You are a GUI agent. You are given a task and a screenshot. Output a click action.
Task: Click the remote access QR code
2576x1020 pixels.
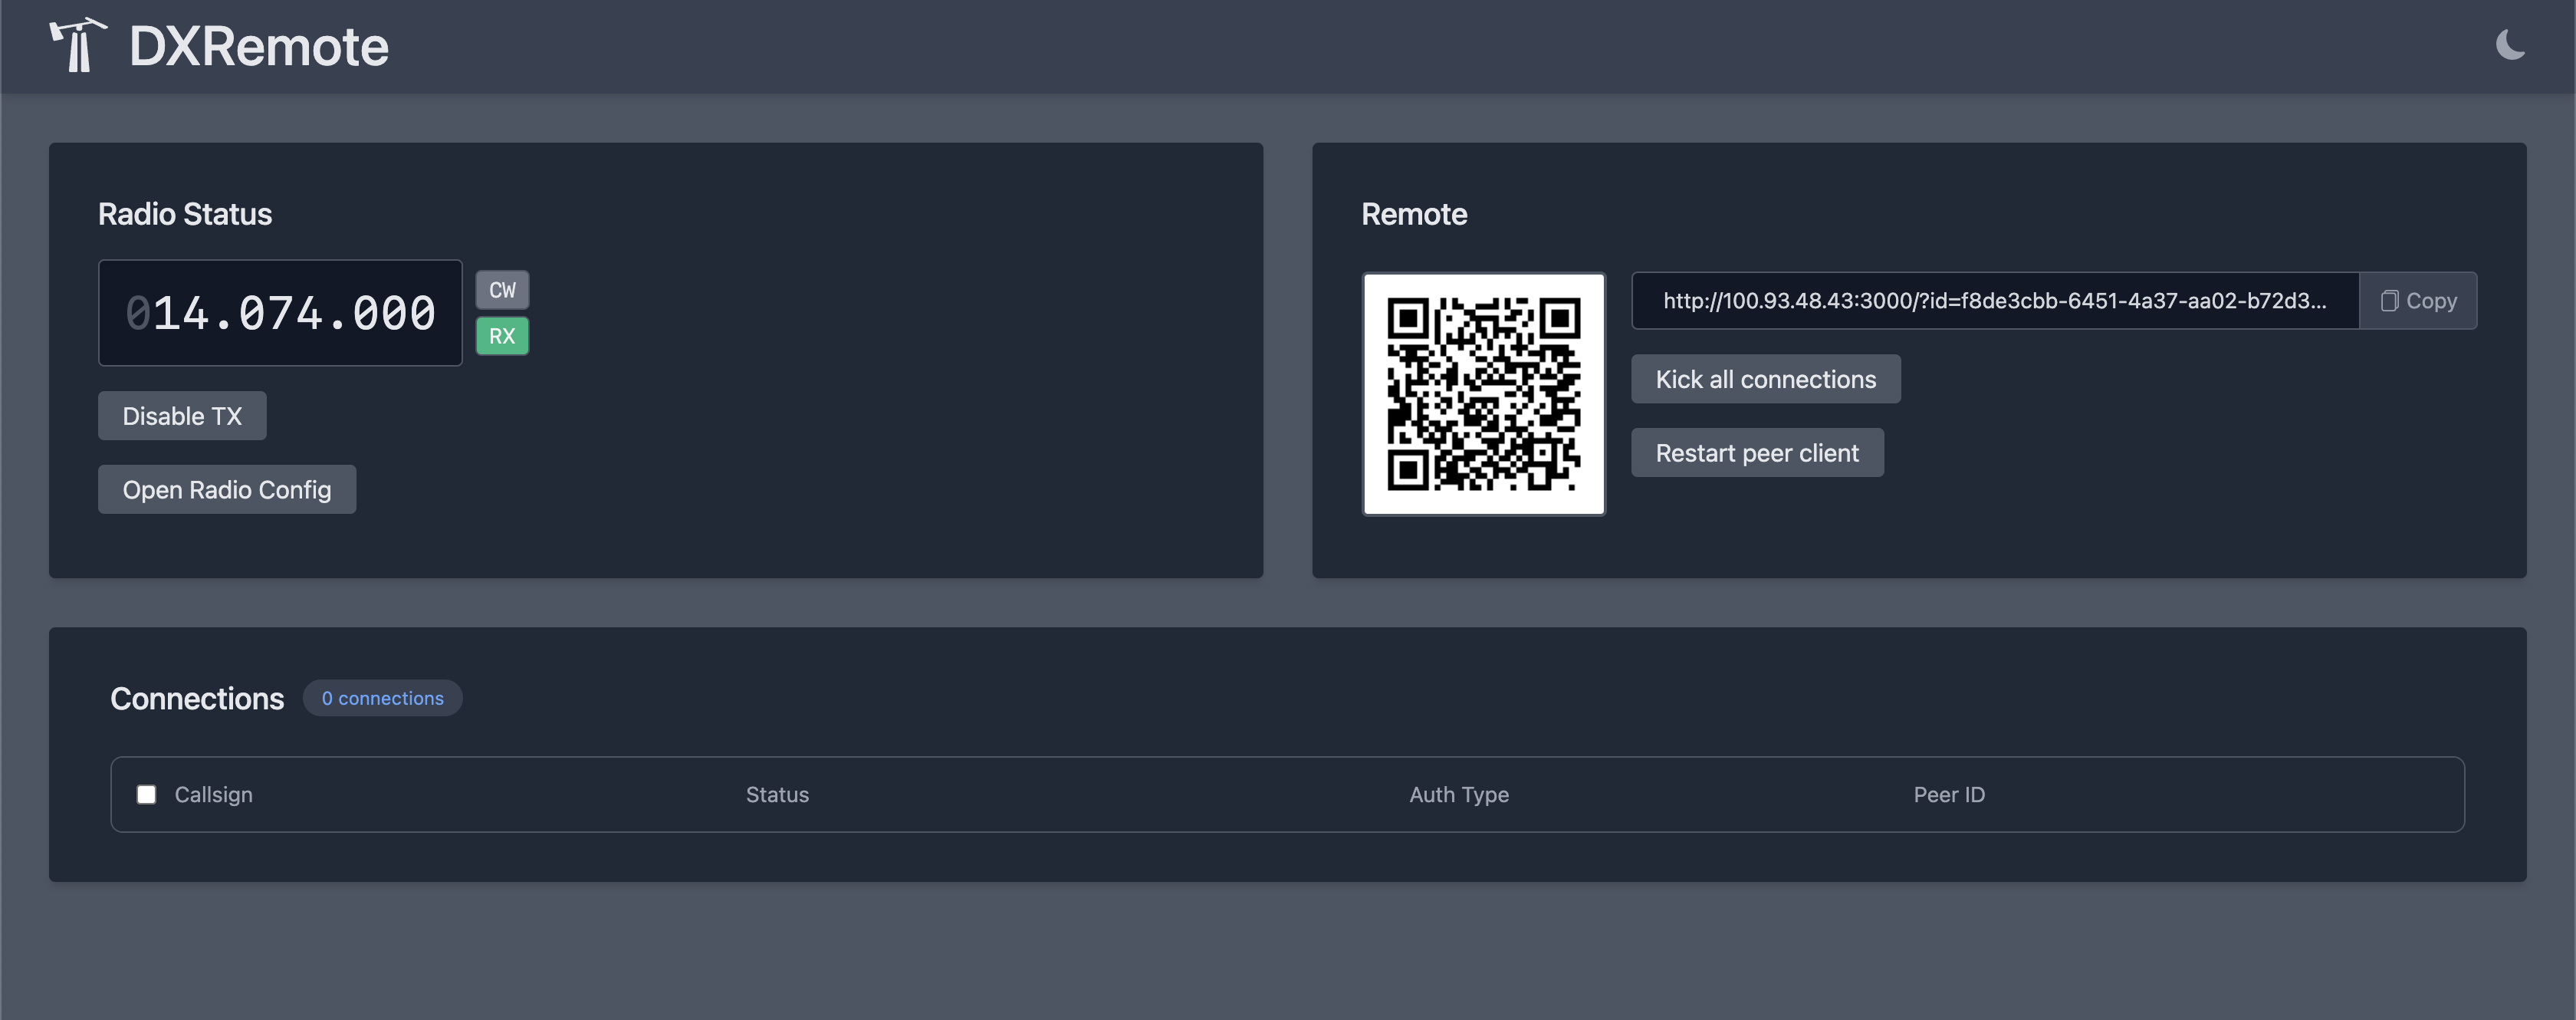pos(1483,394)
